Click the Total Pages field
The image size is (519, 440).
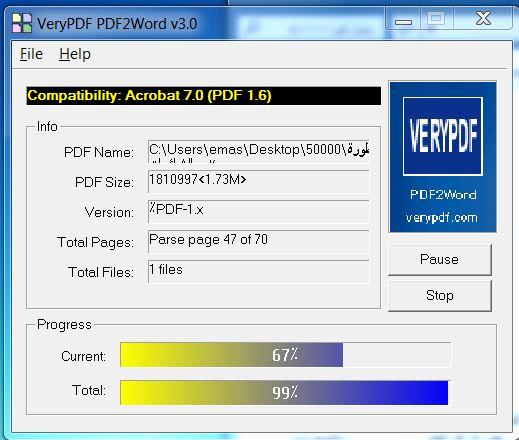click(259, 242)
